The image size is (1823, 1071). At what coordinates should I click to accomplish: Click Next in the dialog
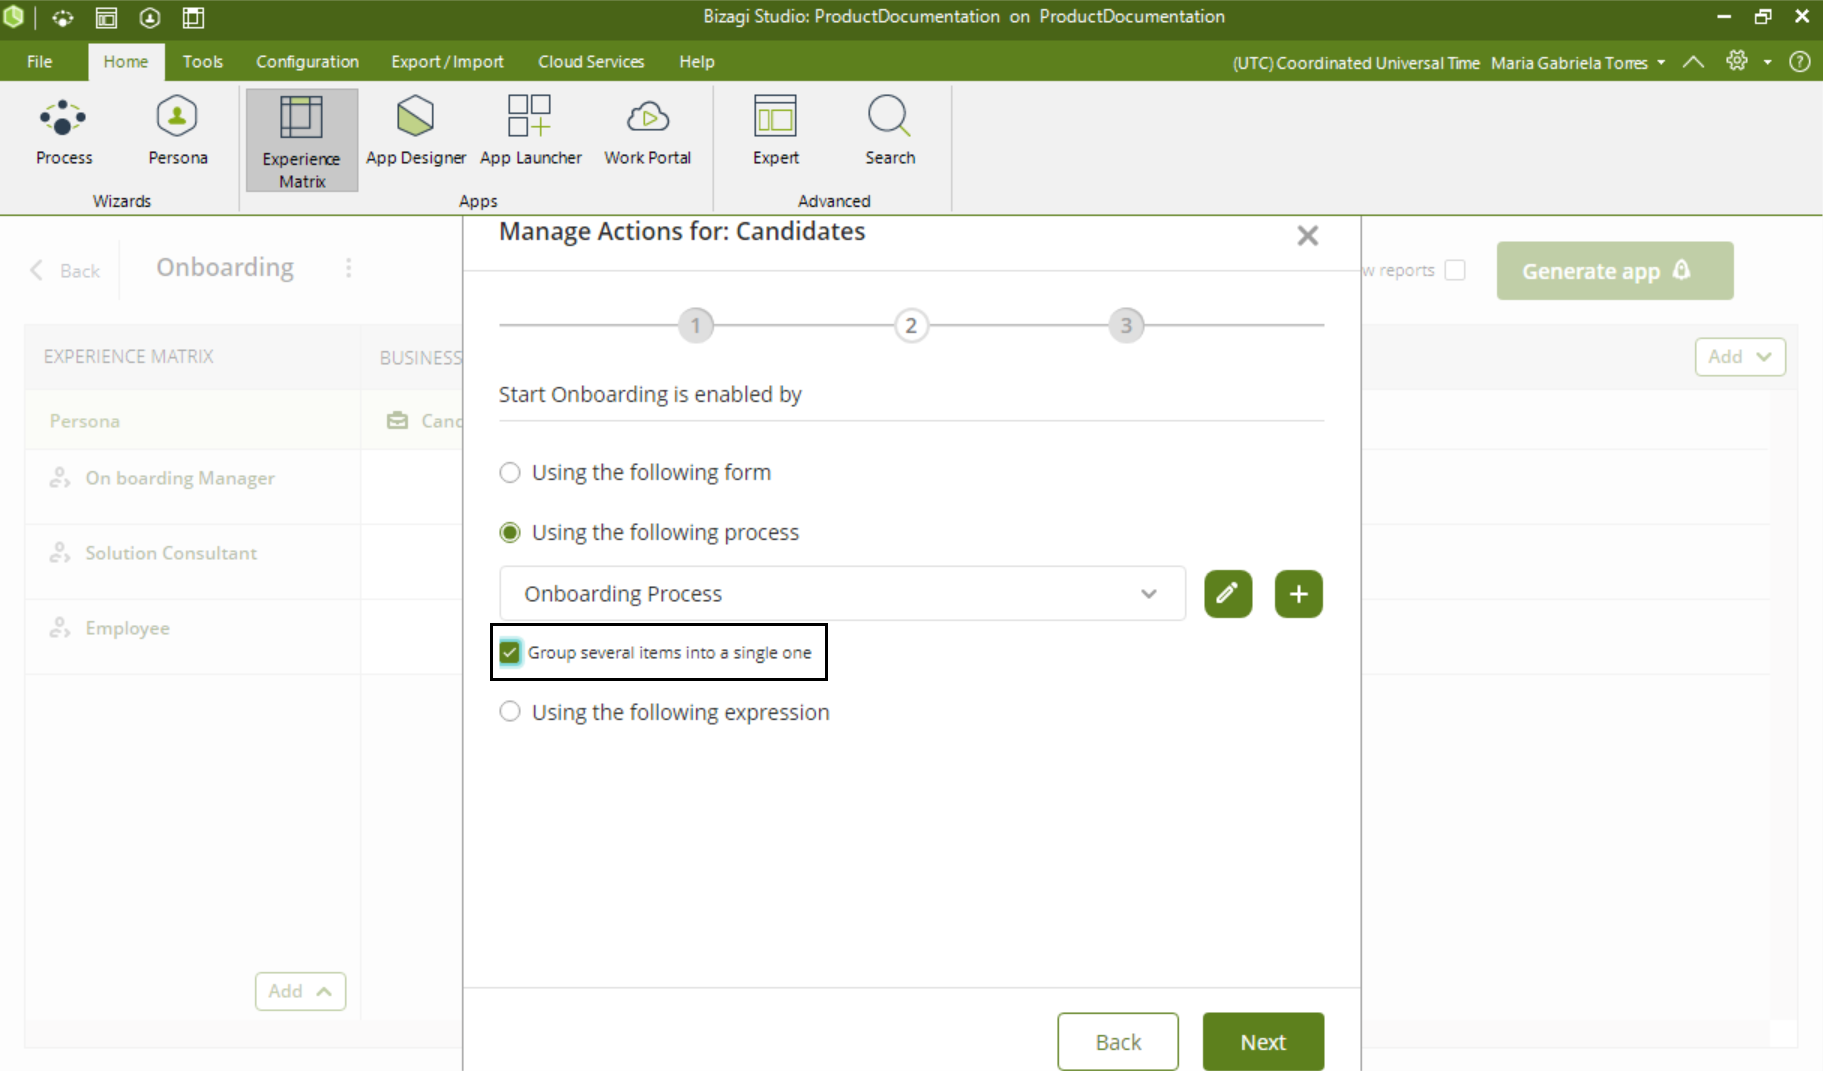1263,1041
